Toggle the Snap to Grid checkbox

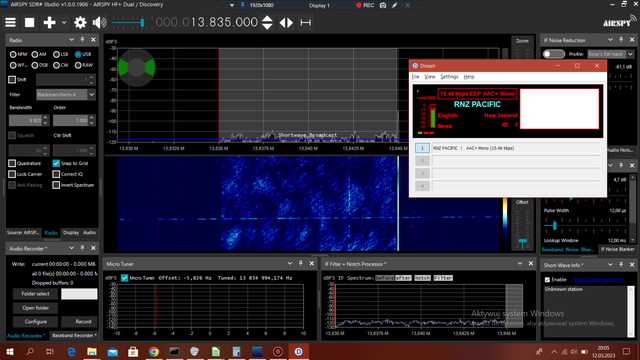click(56, 163)
